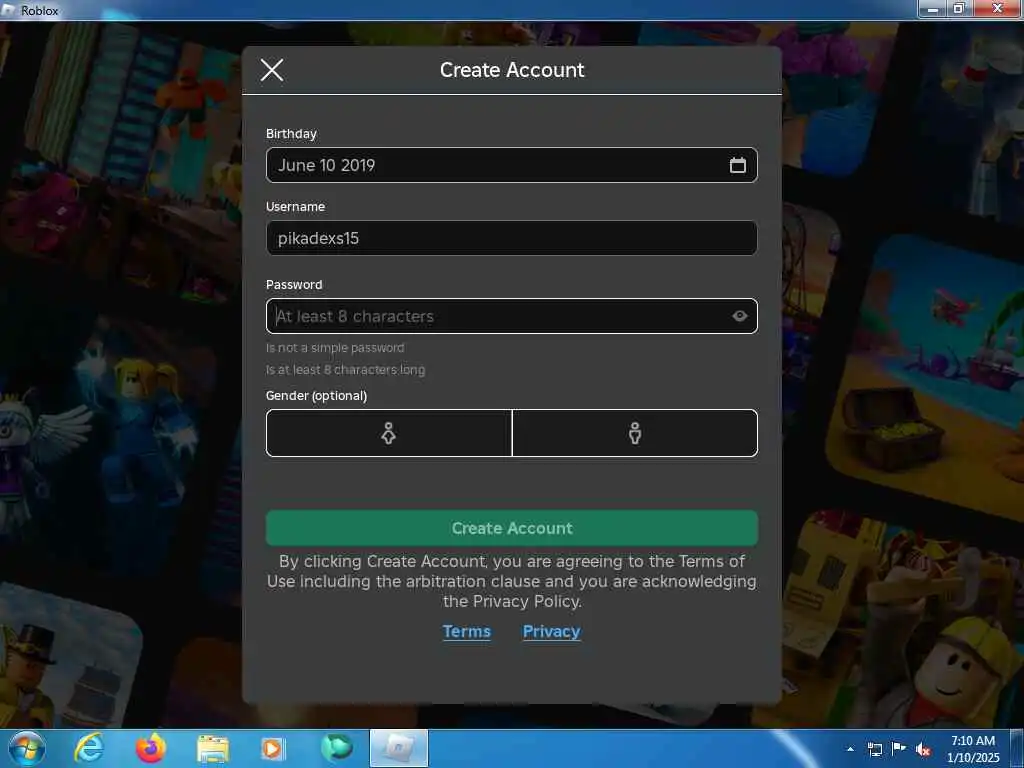1024x768 pixels.
Task: Click the green Create Account button
Action: (x=511, y=528)
